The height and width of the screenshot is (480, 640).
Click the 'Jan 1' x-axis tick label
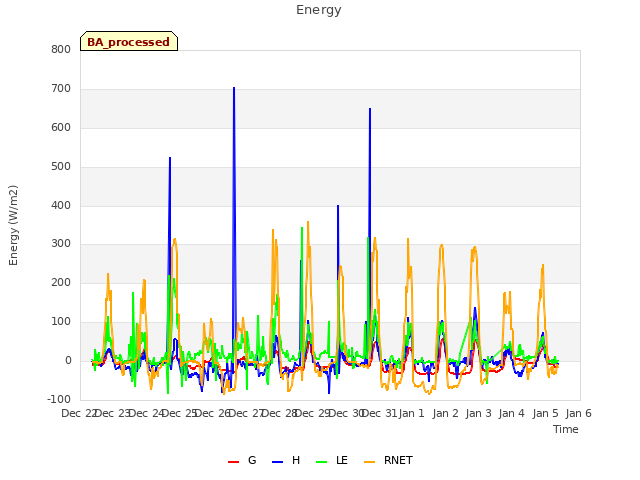[412, 413]
